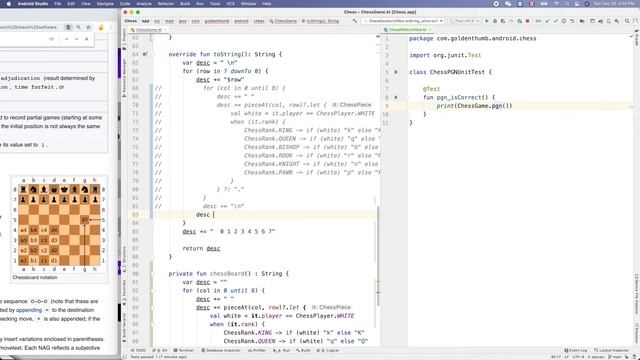Open the Profiler tool window

[257, 351]
